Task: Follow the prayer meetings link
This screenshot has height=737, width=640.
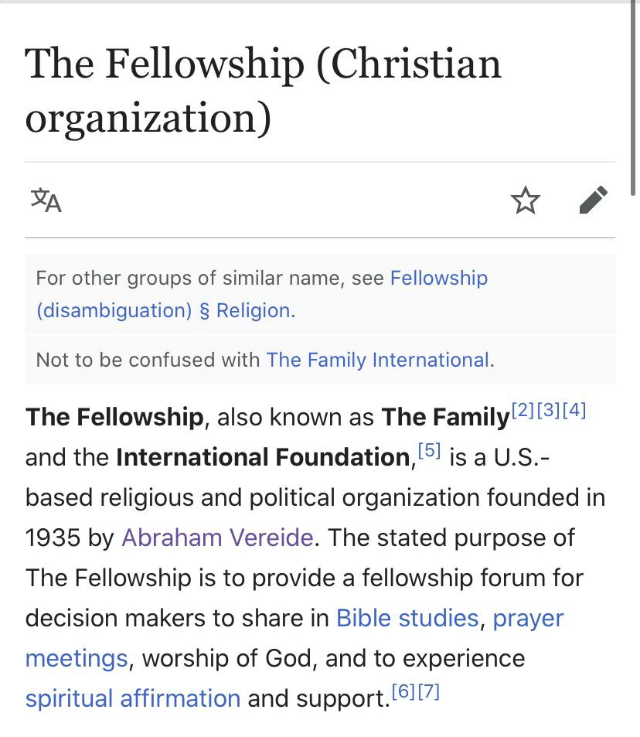Action: click(x=294, y=638)
